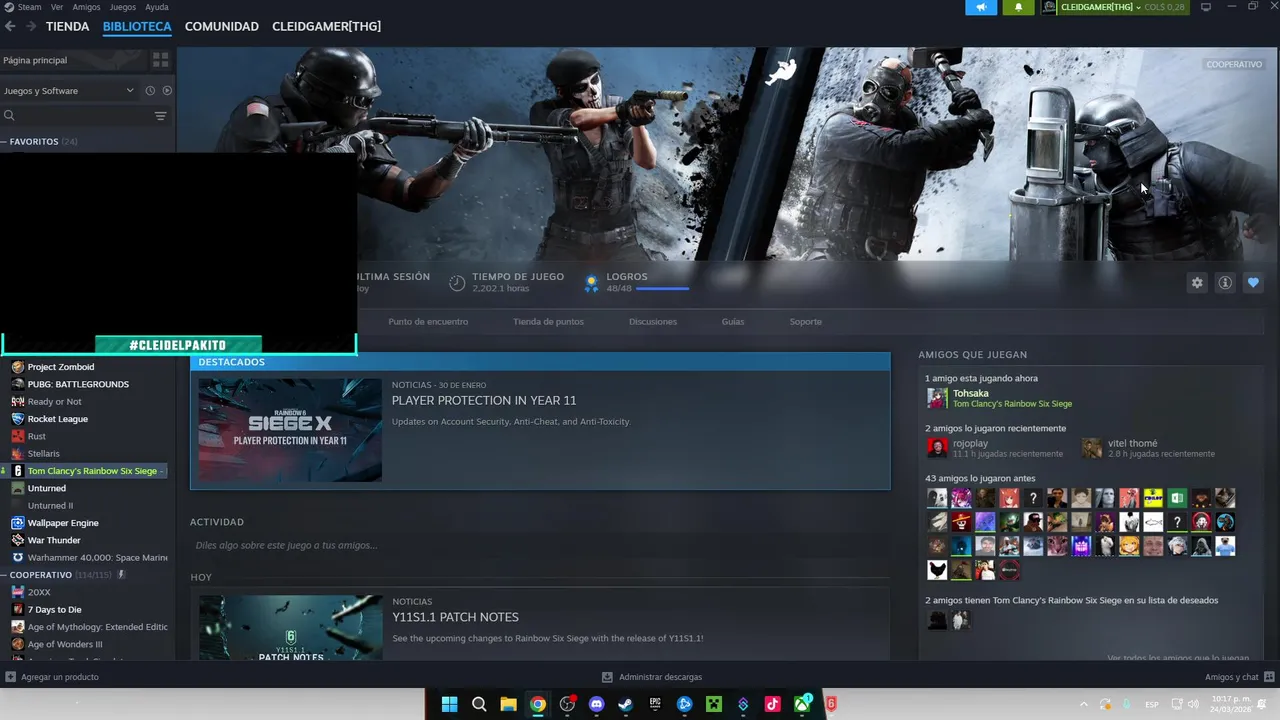Select Rust in the game list
1280x720 pixels.
point(36,436)
